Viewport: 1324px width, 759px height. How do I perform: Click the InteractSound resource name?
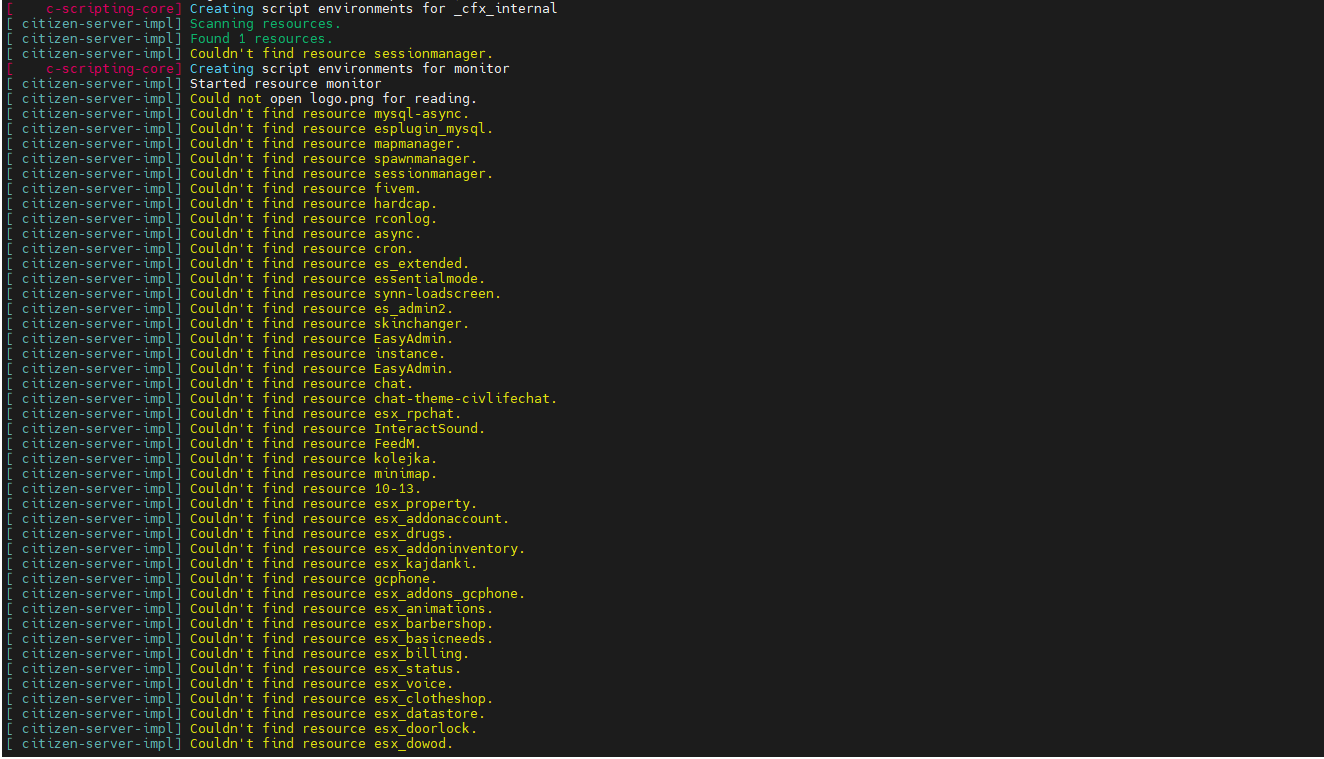429,429
